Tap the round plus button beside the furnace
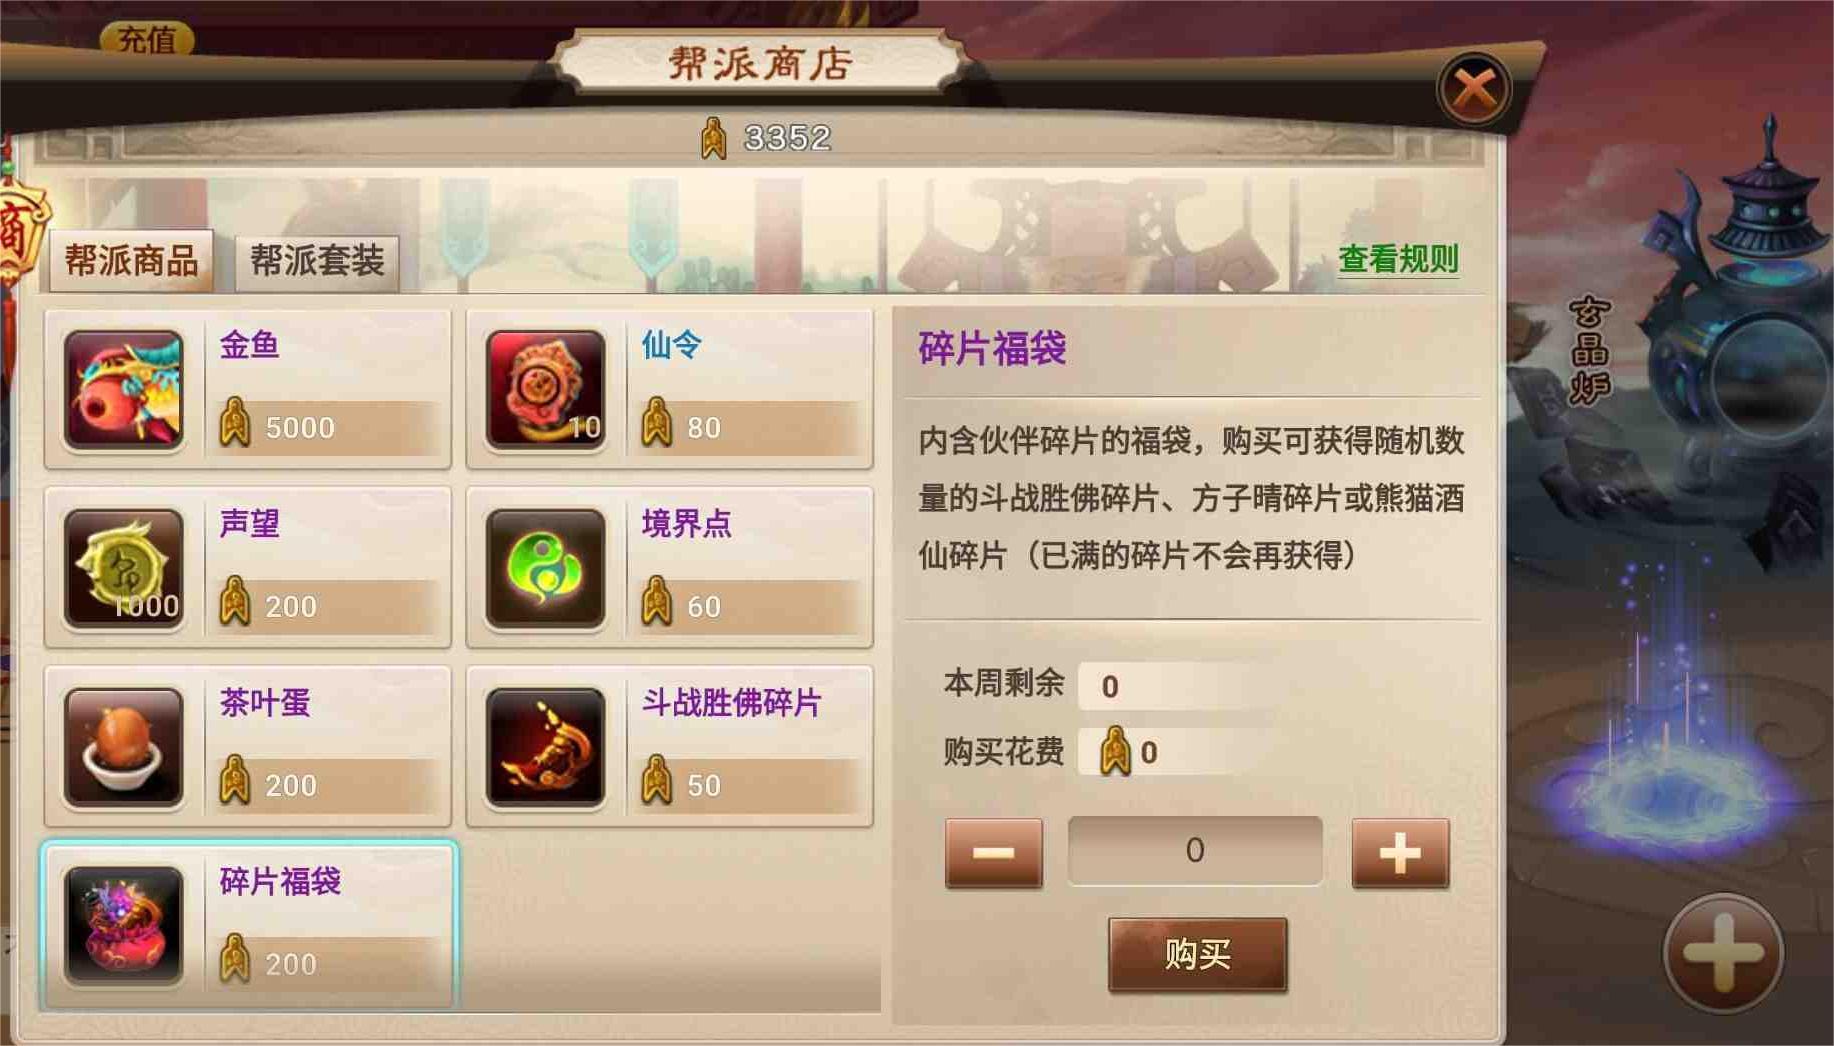 tap(1723, 953)
